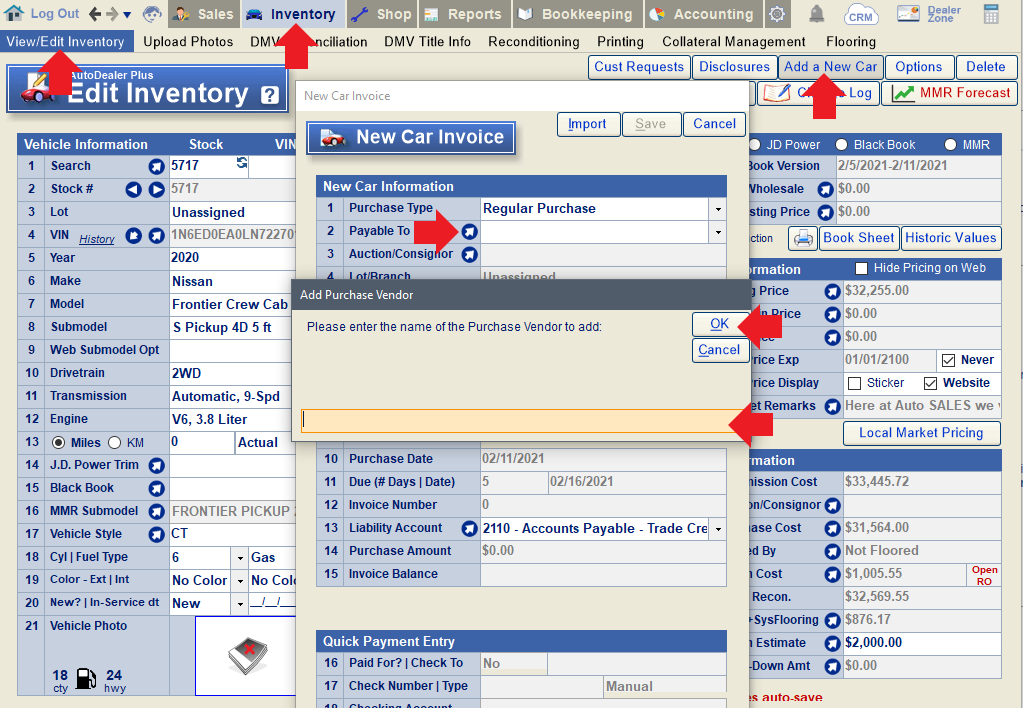This screenshot has height=708, width=1023.
Task: Type in the Purchase Vendor name field
Action: (515, 421)
